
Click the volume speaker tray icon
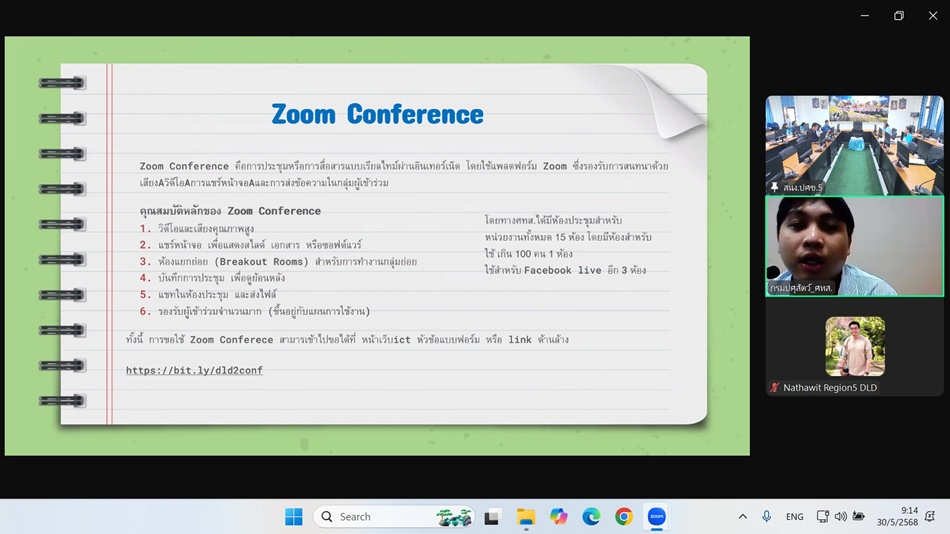840,516
